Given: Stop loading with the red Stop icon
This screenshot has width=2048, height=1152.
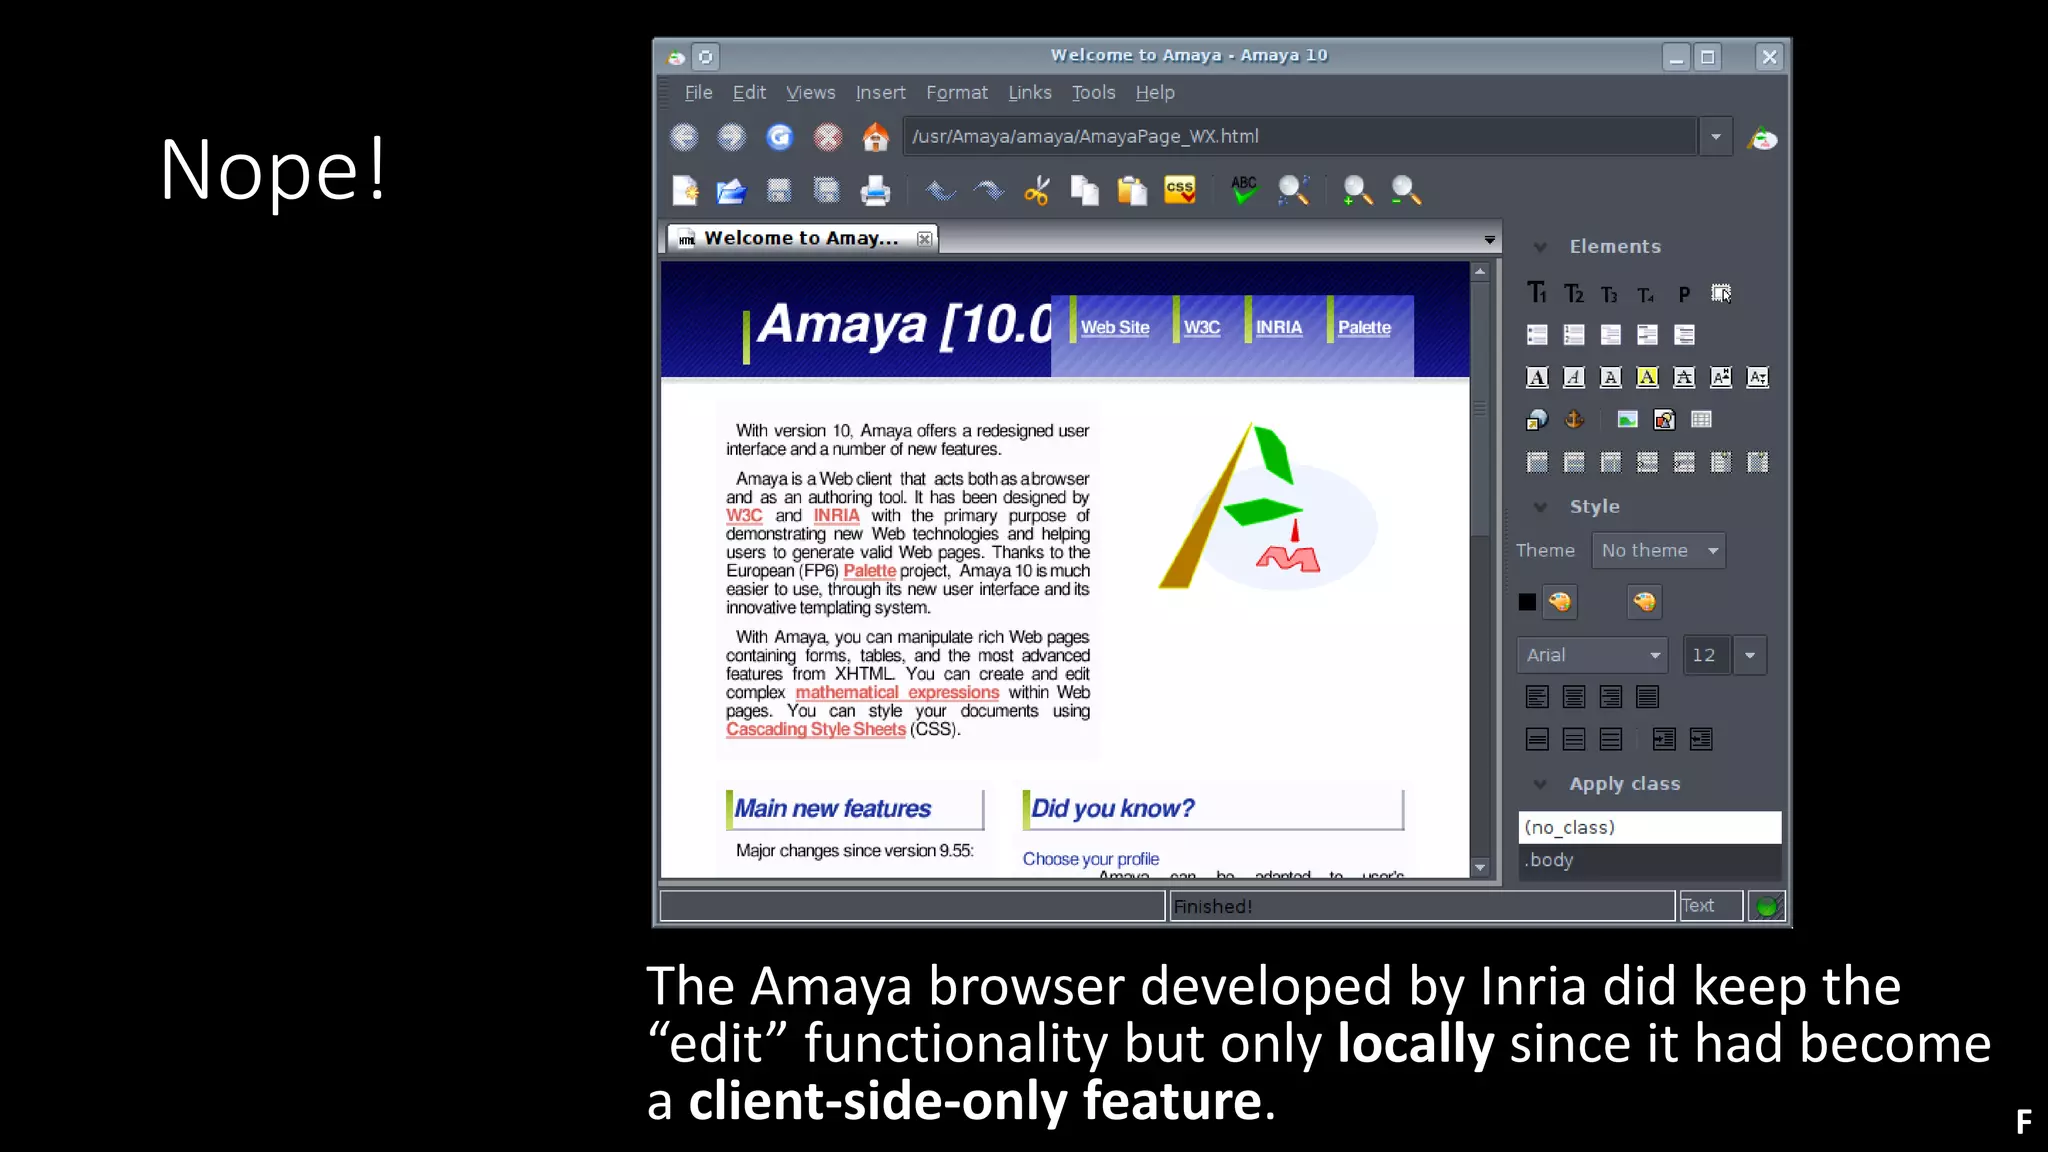Looking at the screenshot, I should (x=828, y=137).
